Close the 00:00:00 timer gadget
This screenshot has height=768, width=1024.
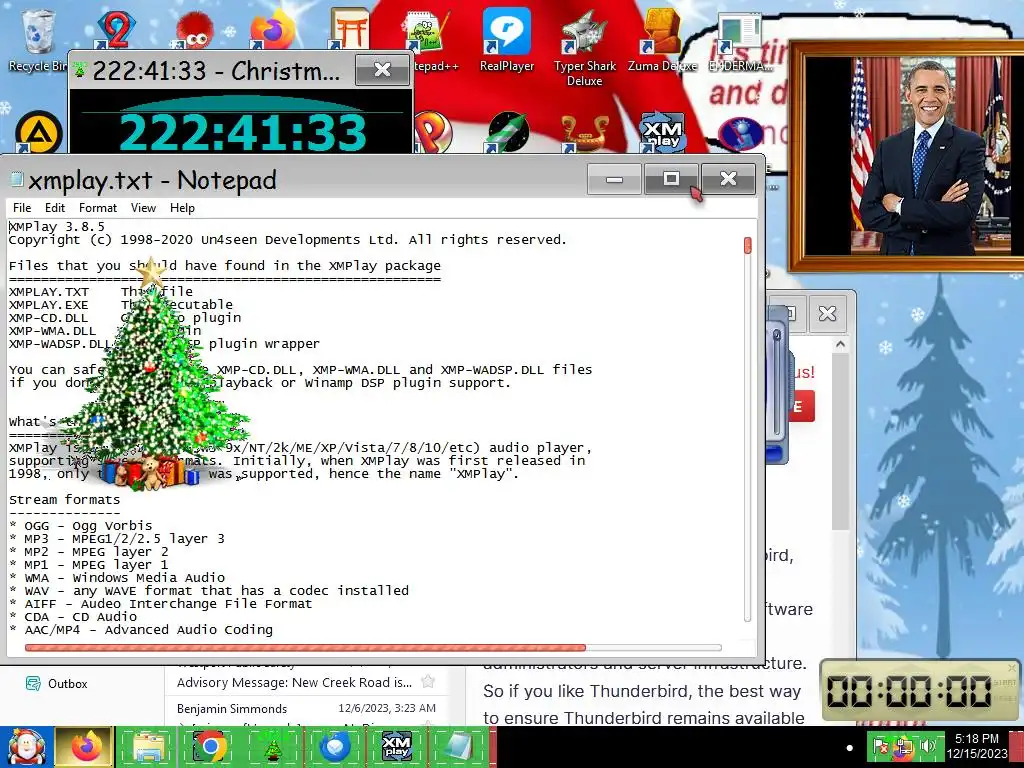pos(1012,667)
